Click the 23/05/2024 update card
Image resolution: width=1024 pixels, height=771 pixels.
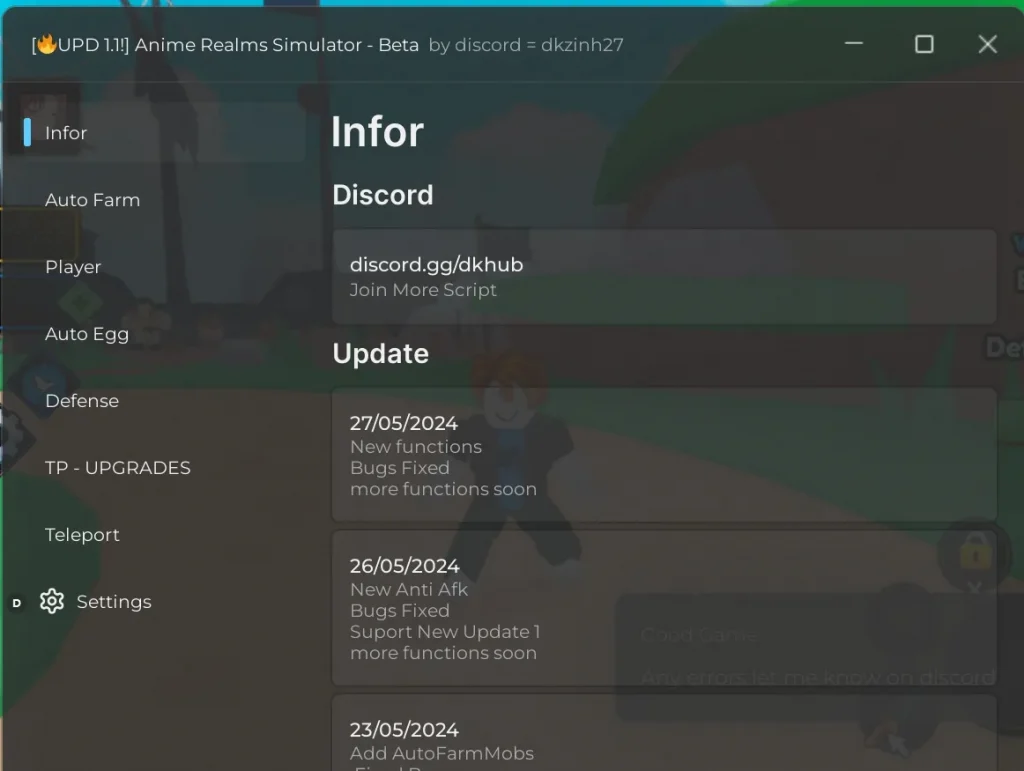tap(664, 740)
